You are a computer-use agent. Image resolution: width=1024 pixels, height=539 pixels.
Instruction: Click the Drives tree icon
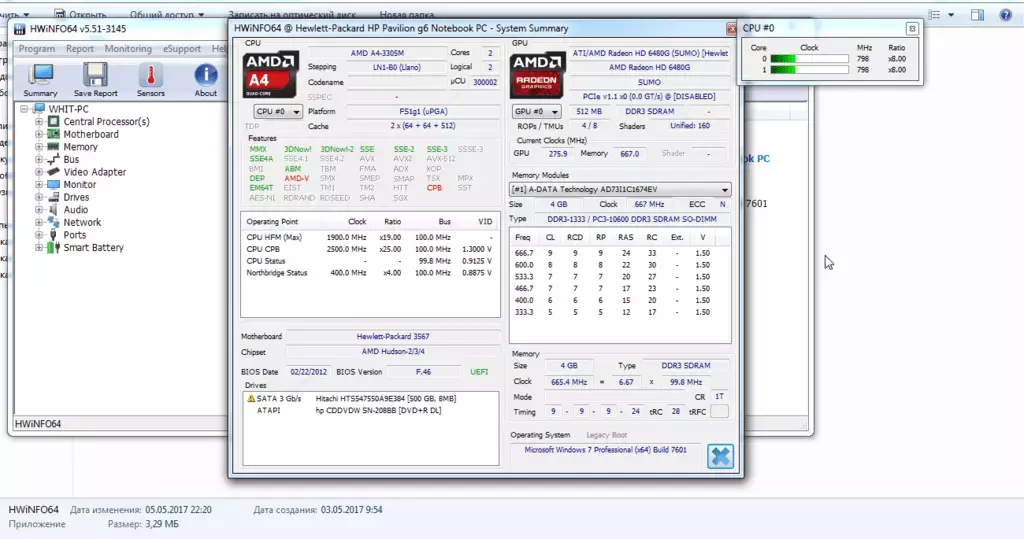click(x=54, y=197)
